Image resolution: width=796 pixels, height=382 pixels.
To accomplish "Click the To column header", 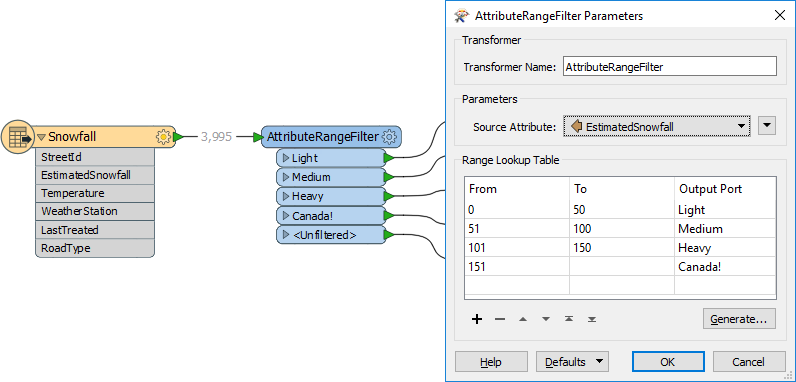I will click(x=622, y=189).
